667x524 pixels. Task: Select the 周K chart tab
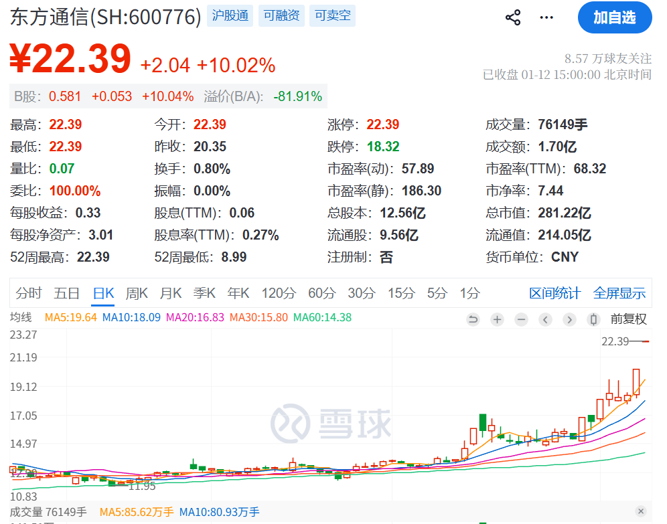137,293
